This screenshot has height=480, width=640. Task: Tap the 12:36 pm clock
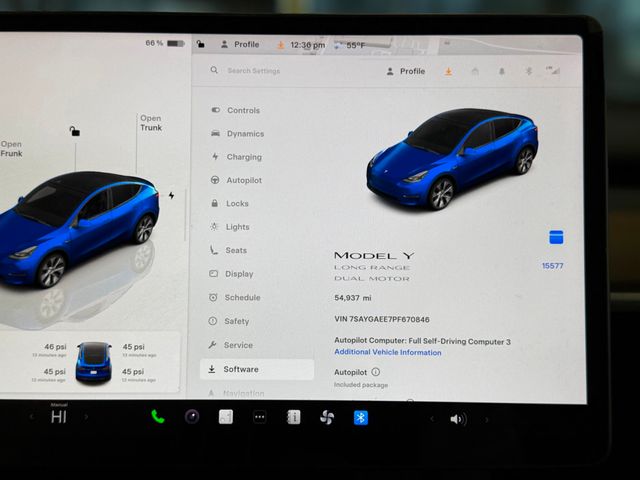(308, 45)
